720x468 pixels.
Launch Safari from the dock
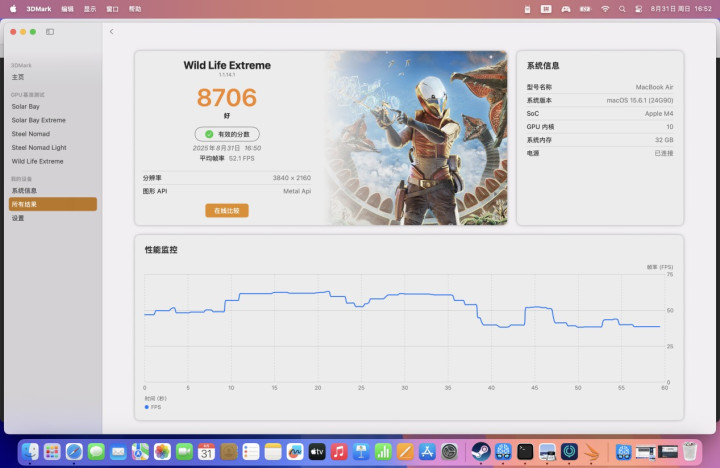click(74, 452)
